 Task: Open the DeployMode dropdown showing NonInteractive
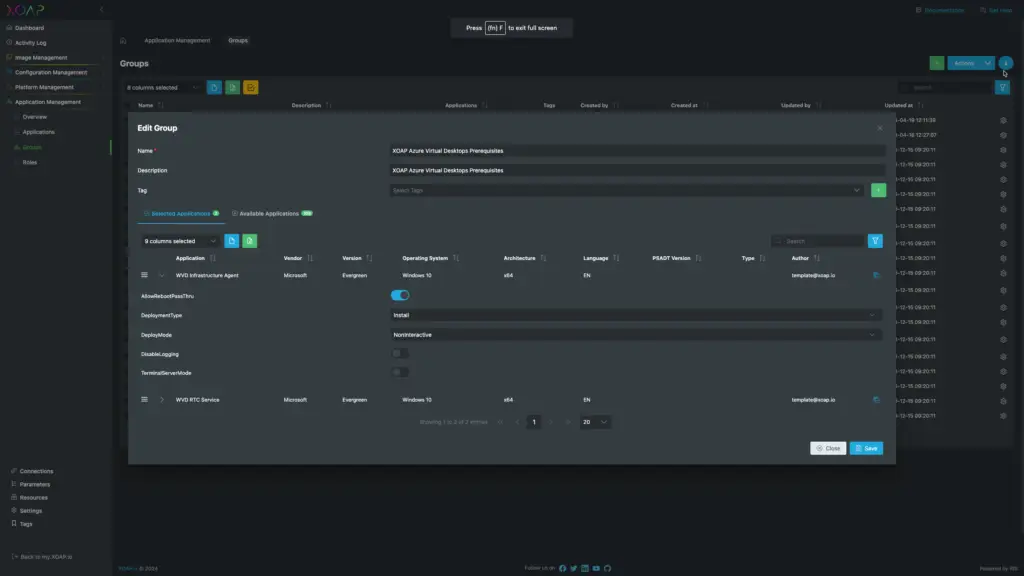635,334
